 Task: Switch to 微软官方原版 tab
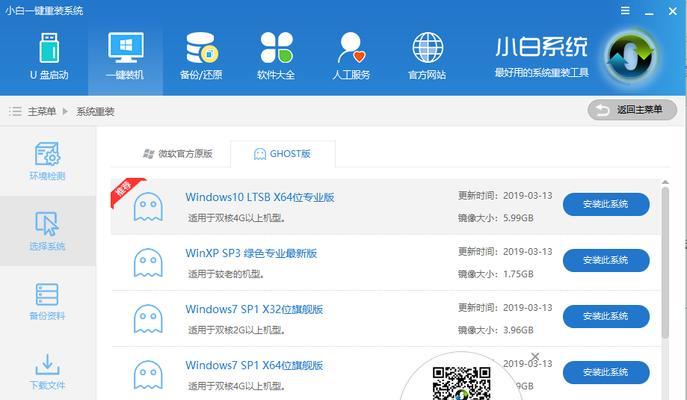[178, 154]
